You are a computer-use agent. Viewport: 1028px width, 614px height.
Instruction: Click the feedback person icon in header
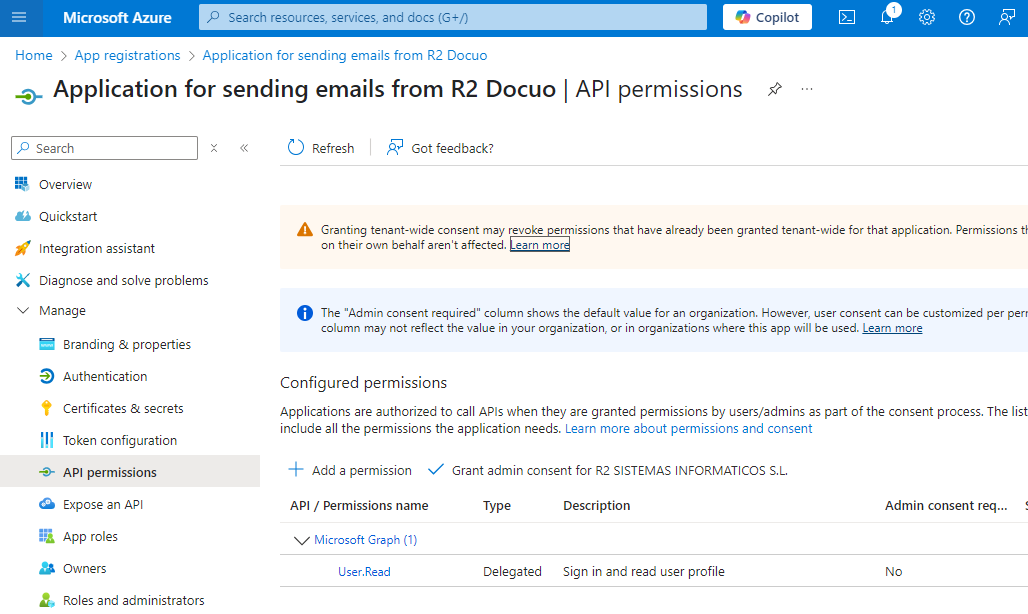[1006, 18]
